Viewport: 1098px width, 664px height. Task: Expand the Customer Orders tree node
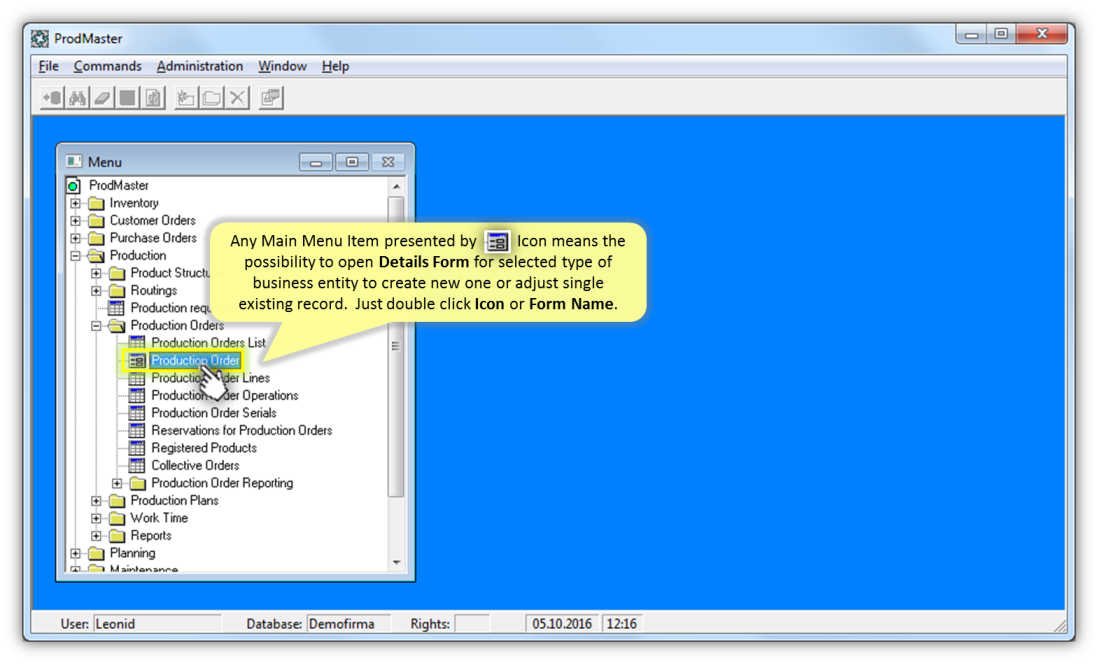click(x=76, y=221)
